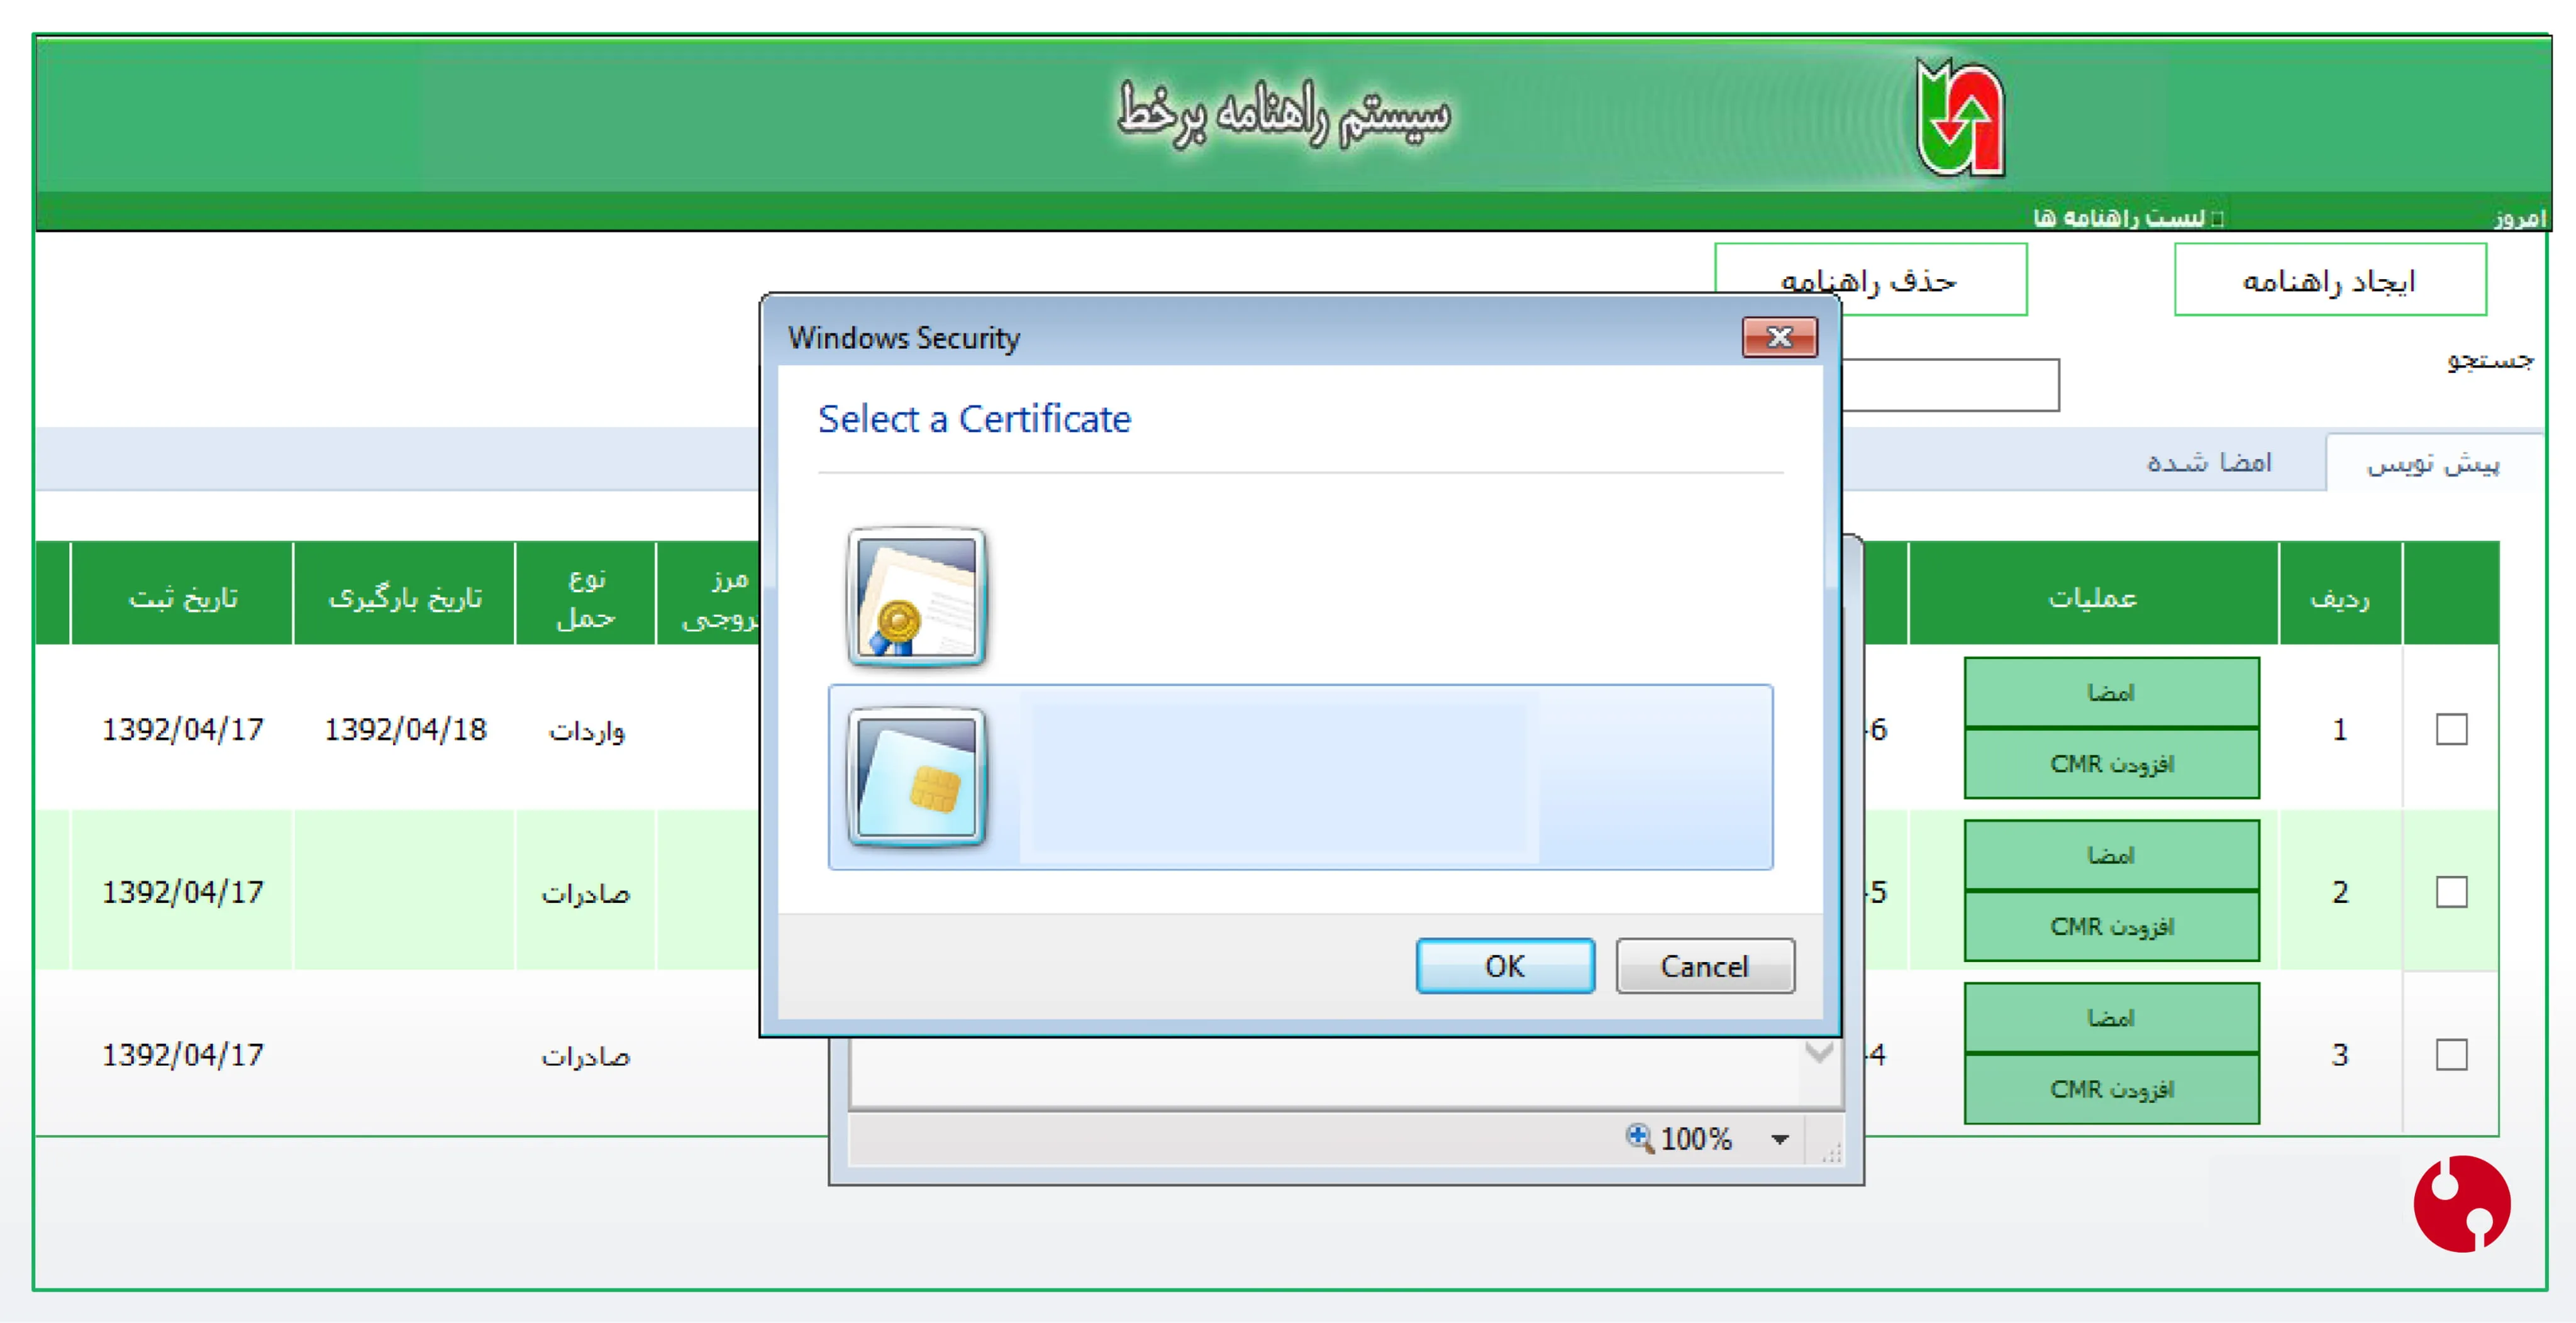Click افزودن CMR button in row 2
Screen dimensions: 2576x1323
[x=2111, y=927]
